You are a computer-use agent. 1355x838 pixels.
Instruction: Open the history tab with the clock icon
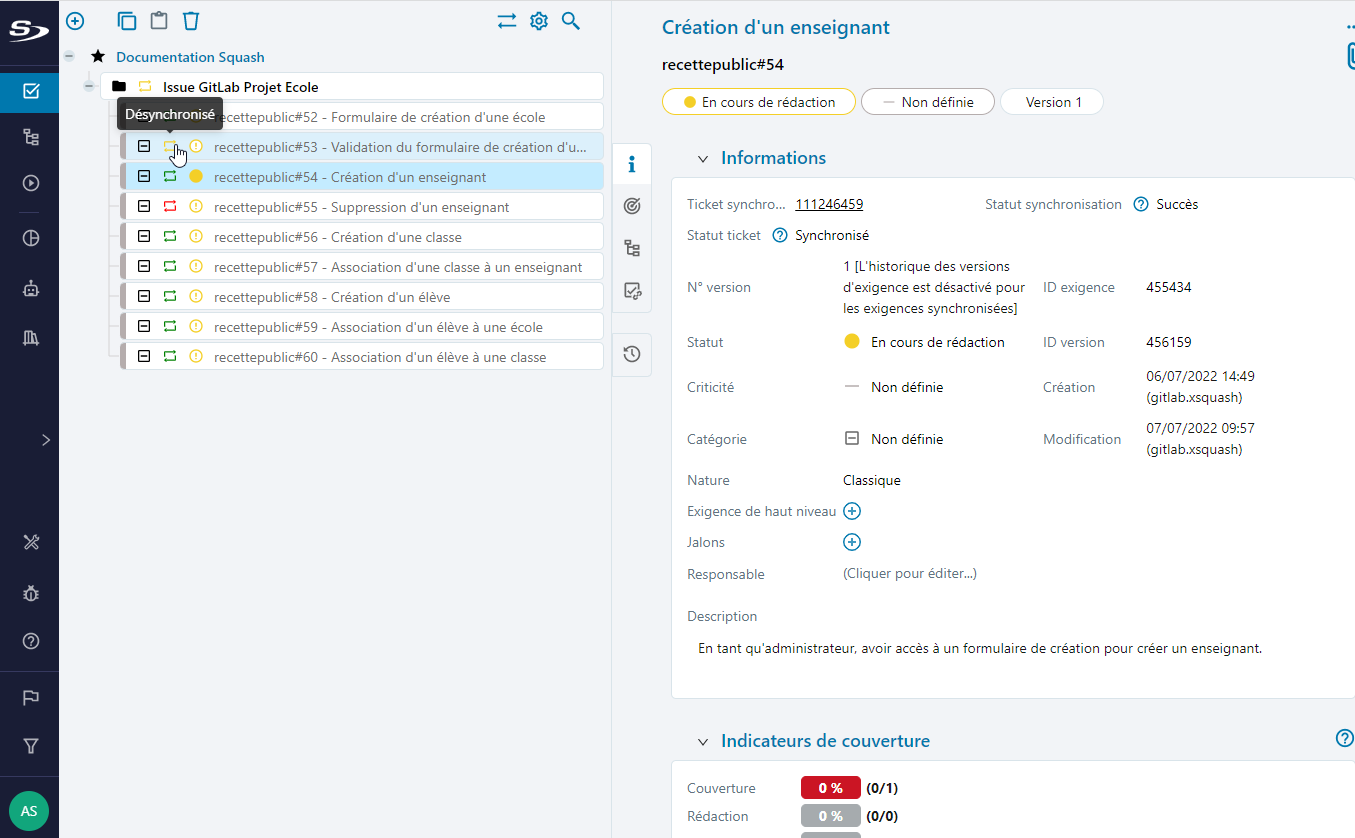pyautogui.click(x=631, y=354)
